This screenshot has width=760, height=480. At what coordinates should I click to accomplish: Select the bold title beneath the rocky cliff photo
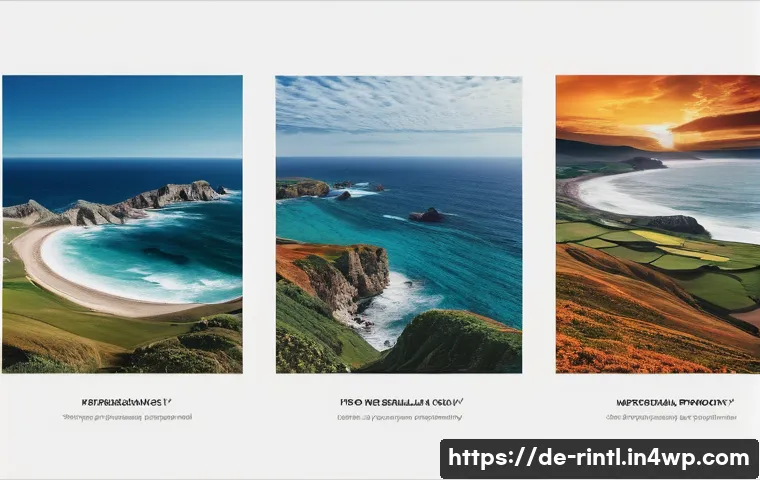click(401, 402)
